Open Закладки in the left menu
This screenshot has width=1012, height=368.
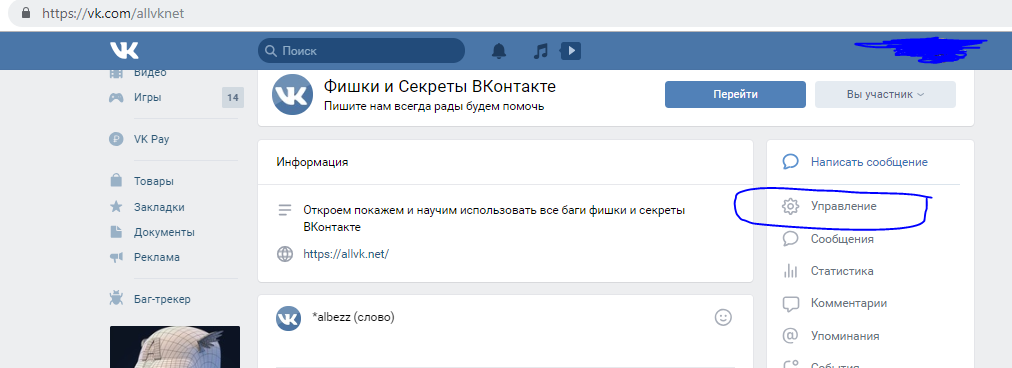coord(159,207)
